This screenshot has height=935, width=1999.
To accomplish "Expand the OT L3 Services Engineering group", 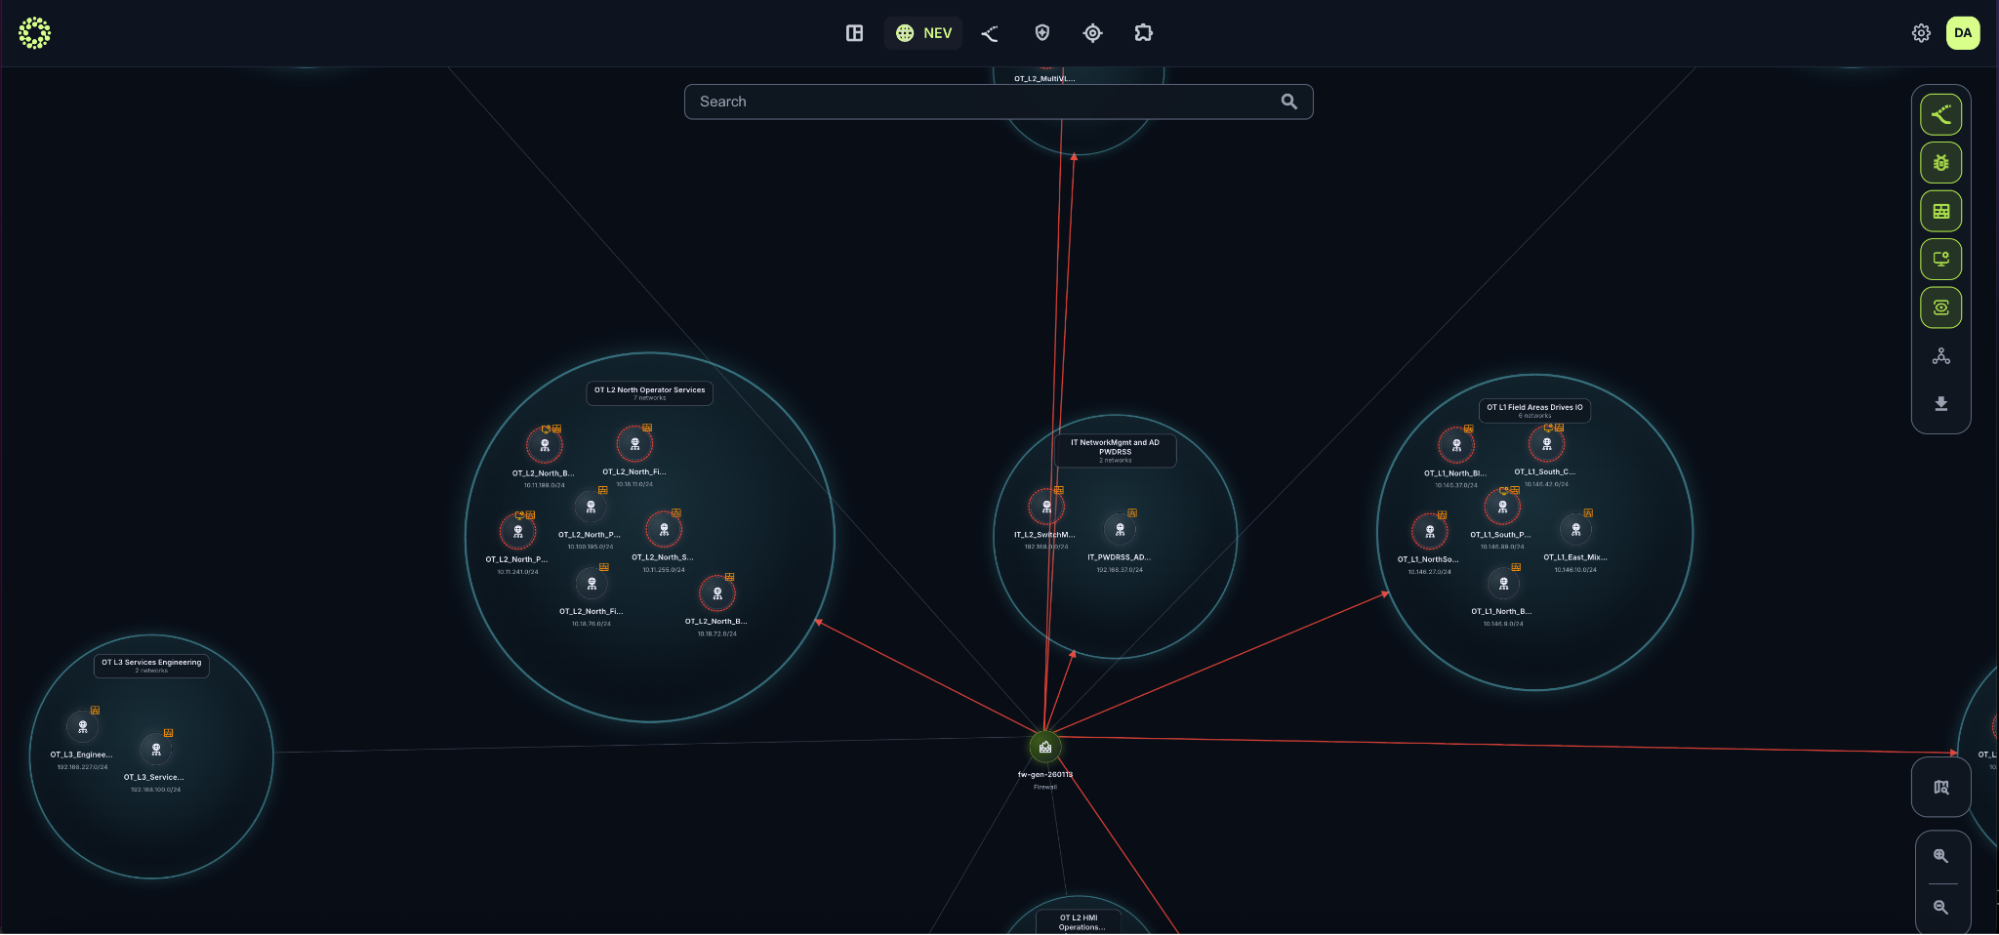I will tap(152, 664).
